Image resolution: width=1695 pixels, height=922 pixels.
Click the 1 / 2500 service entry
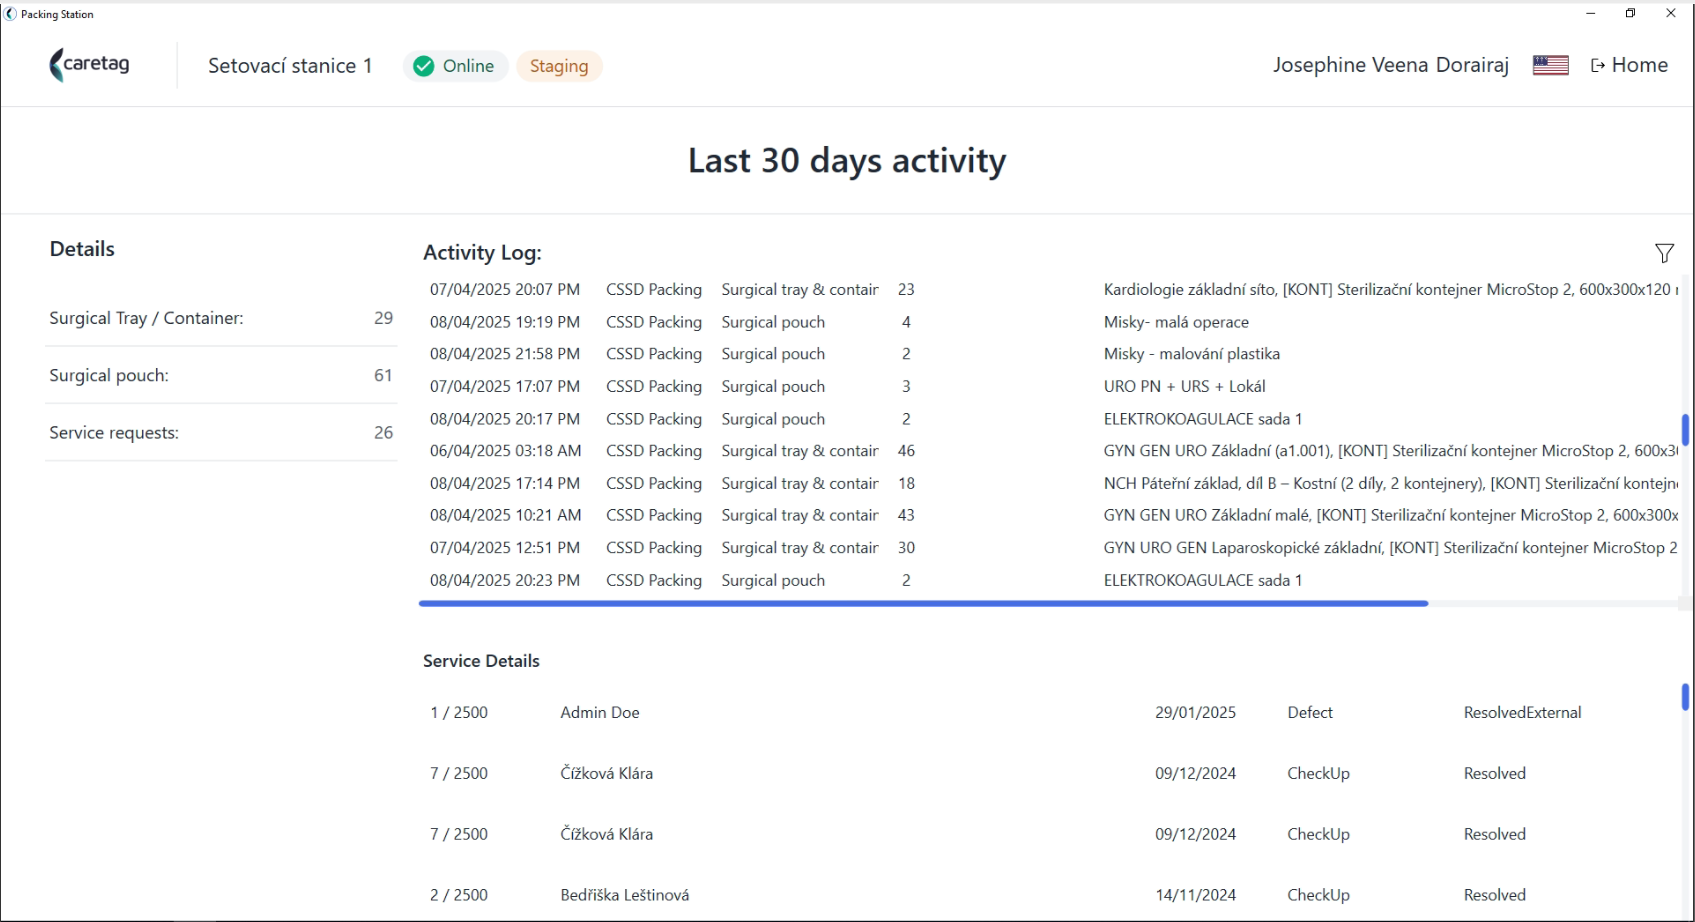tap(459, 713)
